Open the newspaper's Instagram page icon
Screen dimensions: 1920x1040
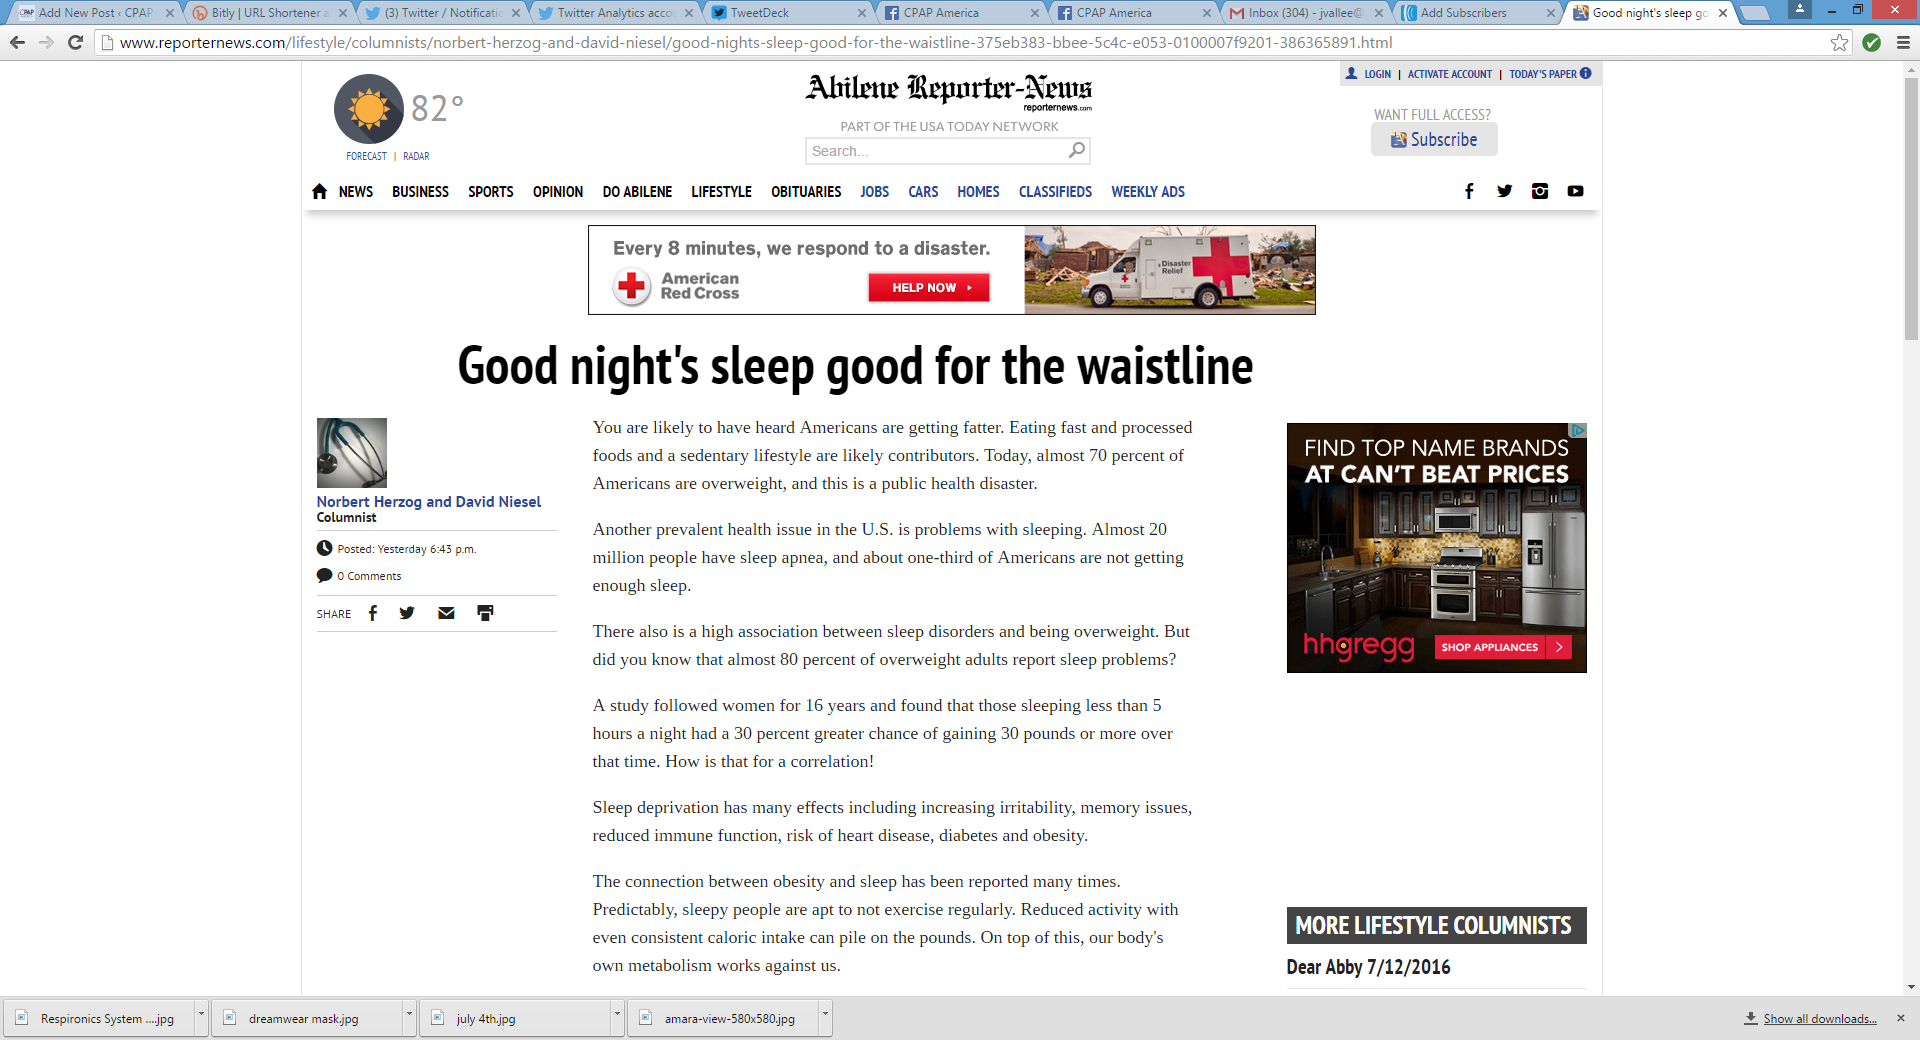pos(1540,191)
